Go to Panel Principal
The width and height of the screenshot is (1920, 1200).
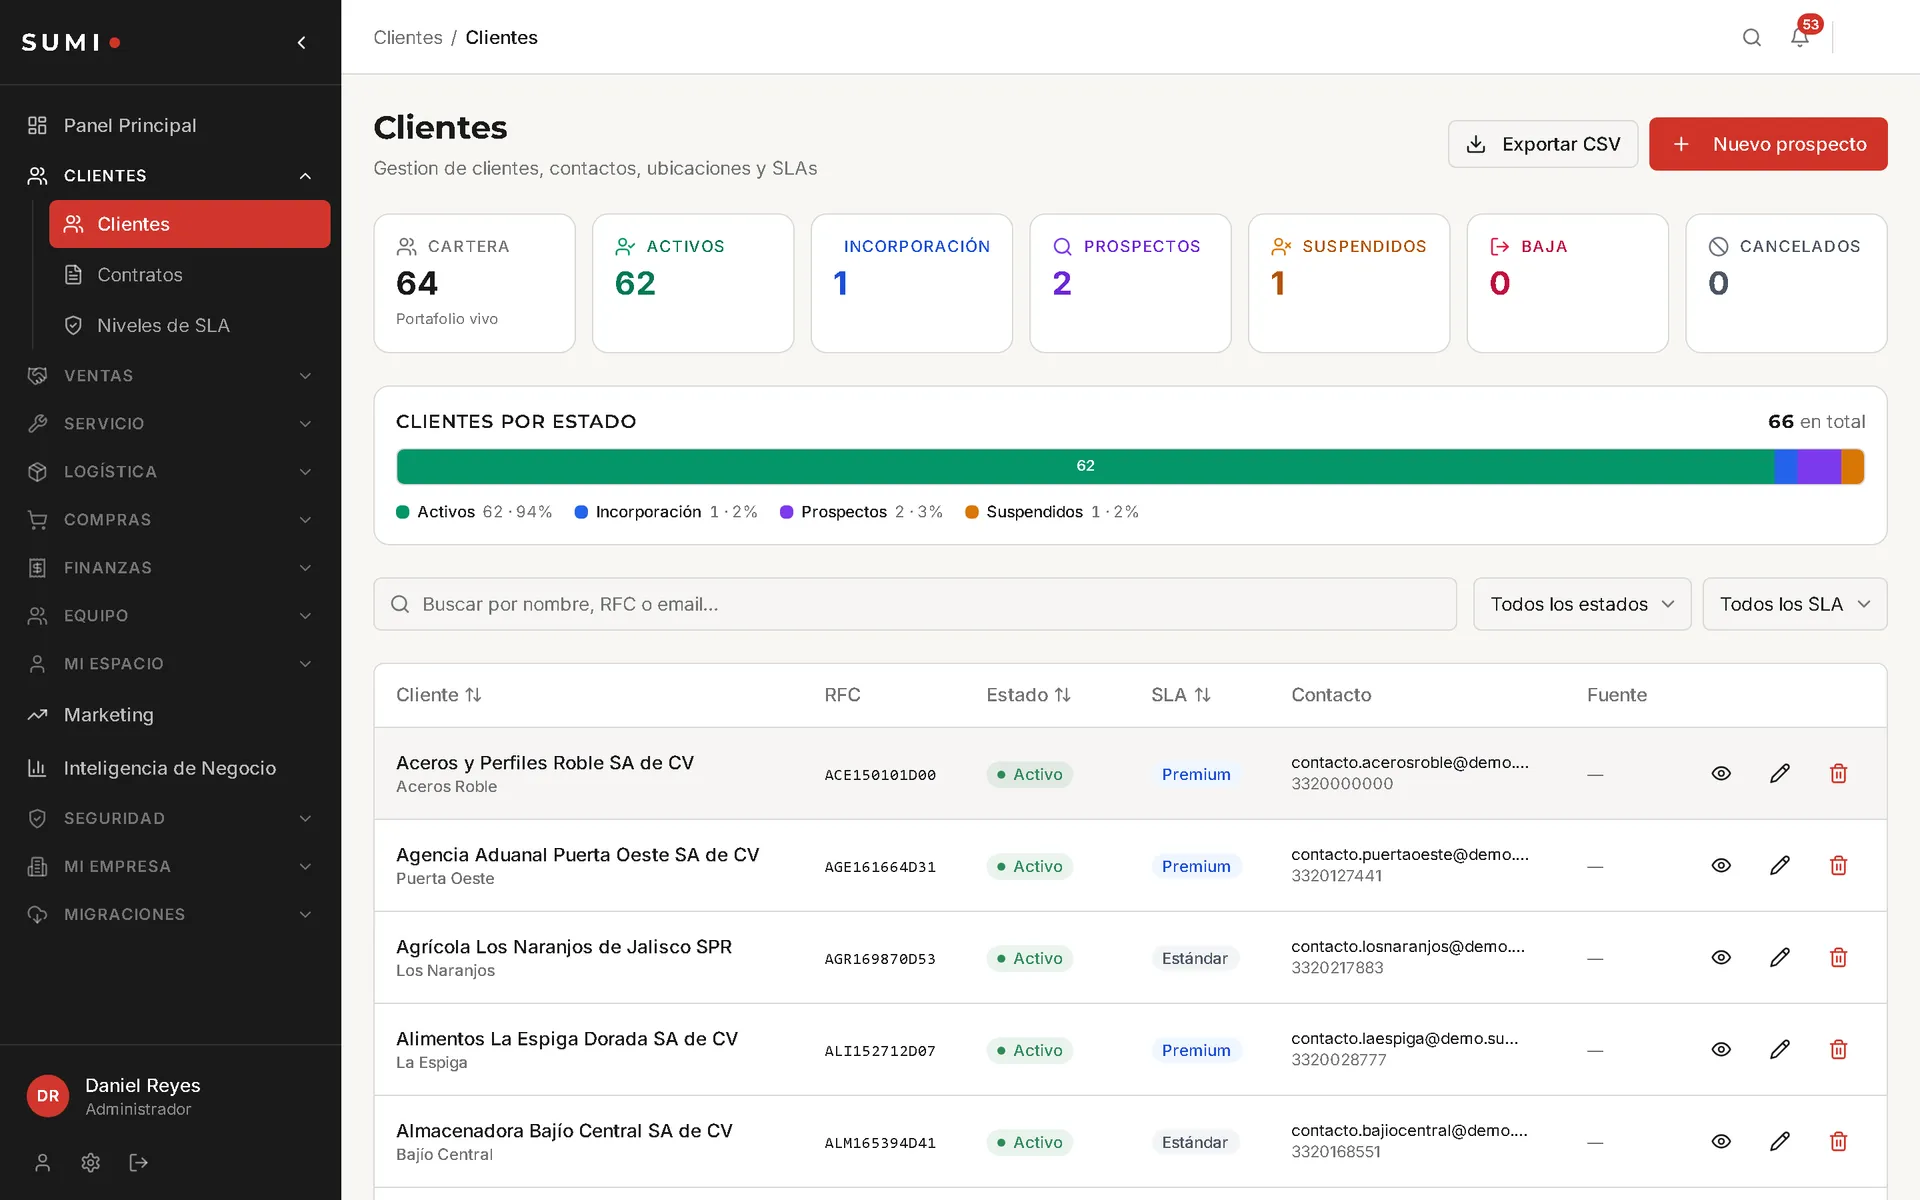pyautogui.click(x=170, y=125)
